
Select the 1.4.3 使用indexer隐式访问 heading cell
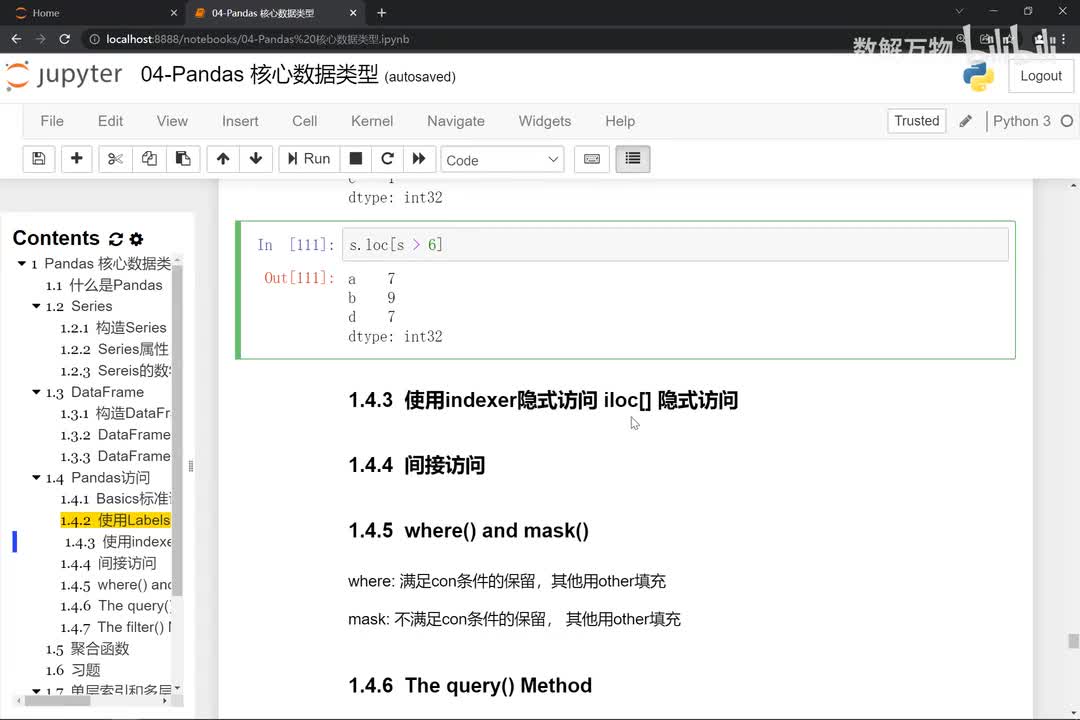coord(543,400)
